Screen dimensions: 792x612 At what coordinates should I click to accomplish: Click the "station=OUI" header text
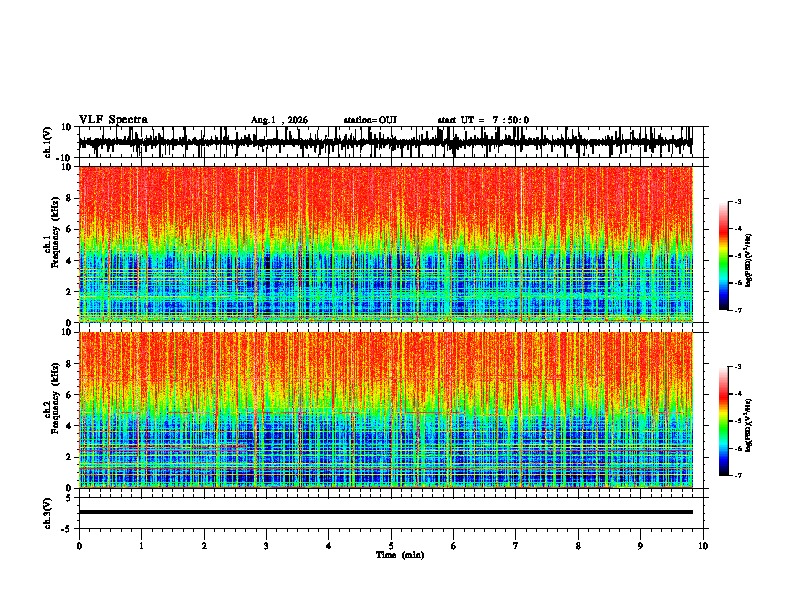pos(370,120)
